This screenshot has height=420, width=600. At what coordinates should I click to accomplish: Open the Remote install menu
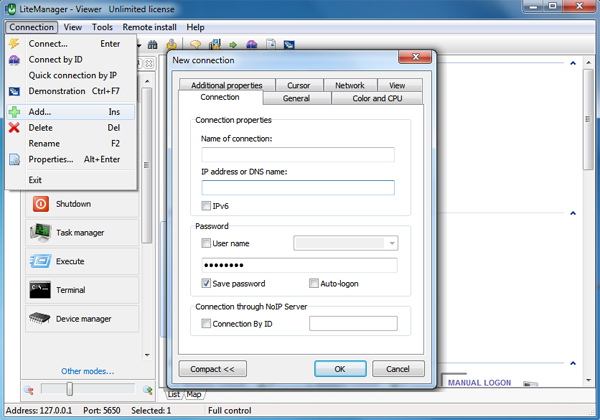click(149, 27)
